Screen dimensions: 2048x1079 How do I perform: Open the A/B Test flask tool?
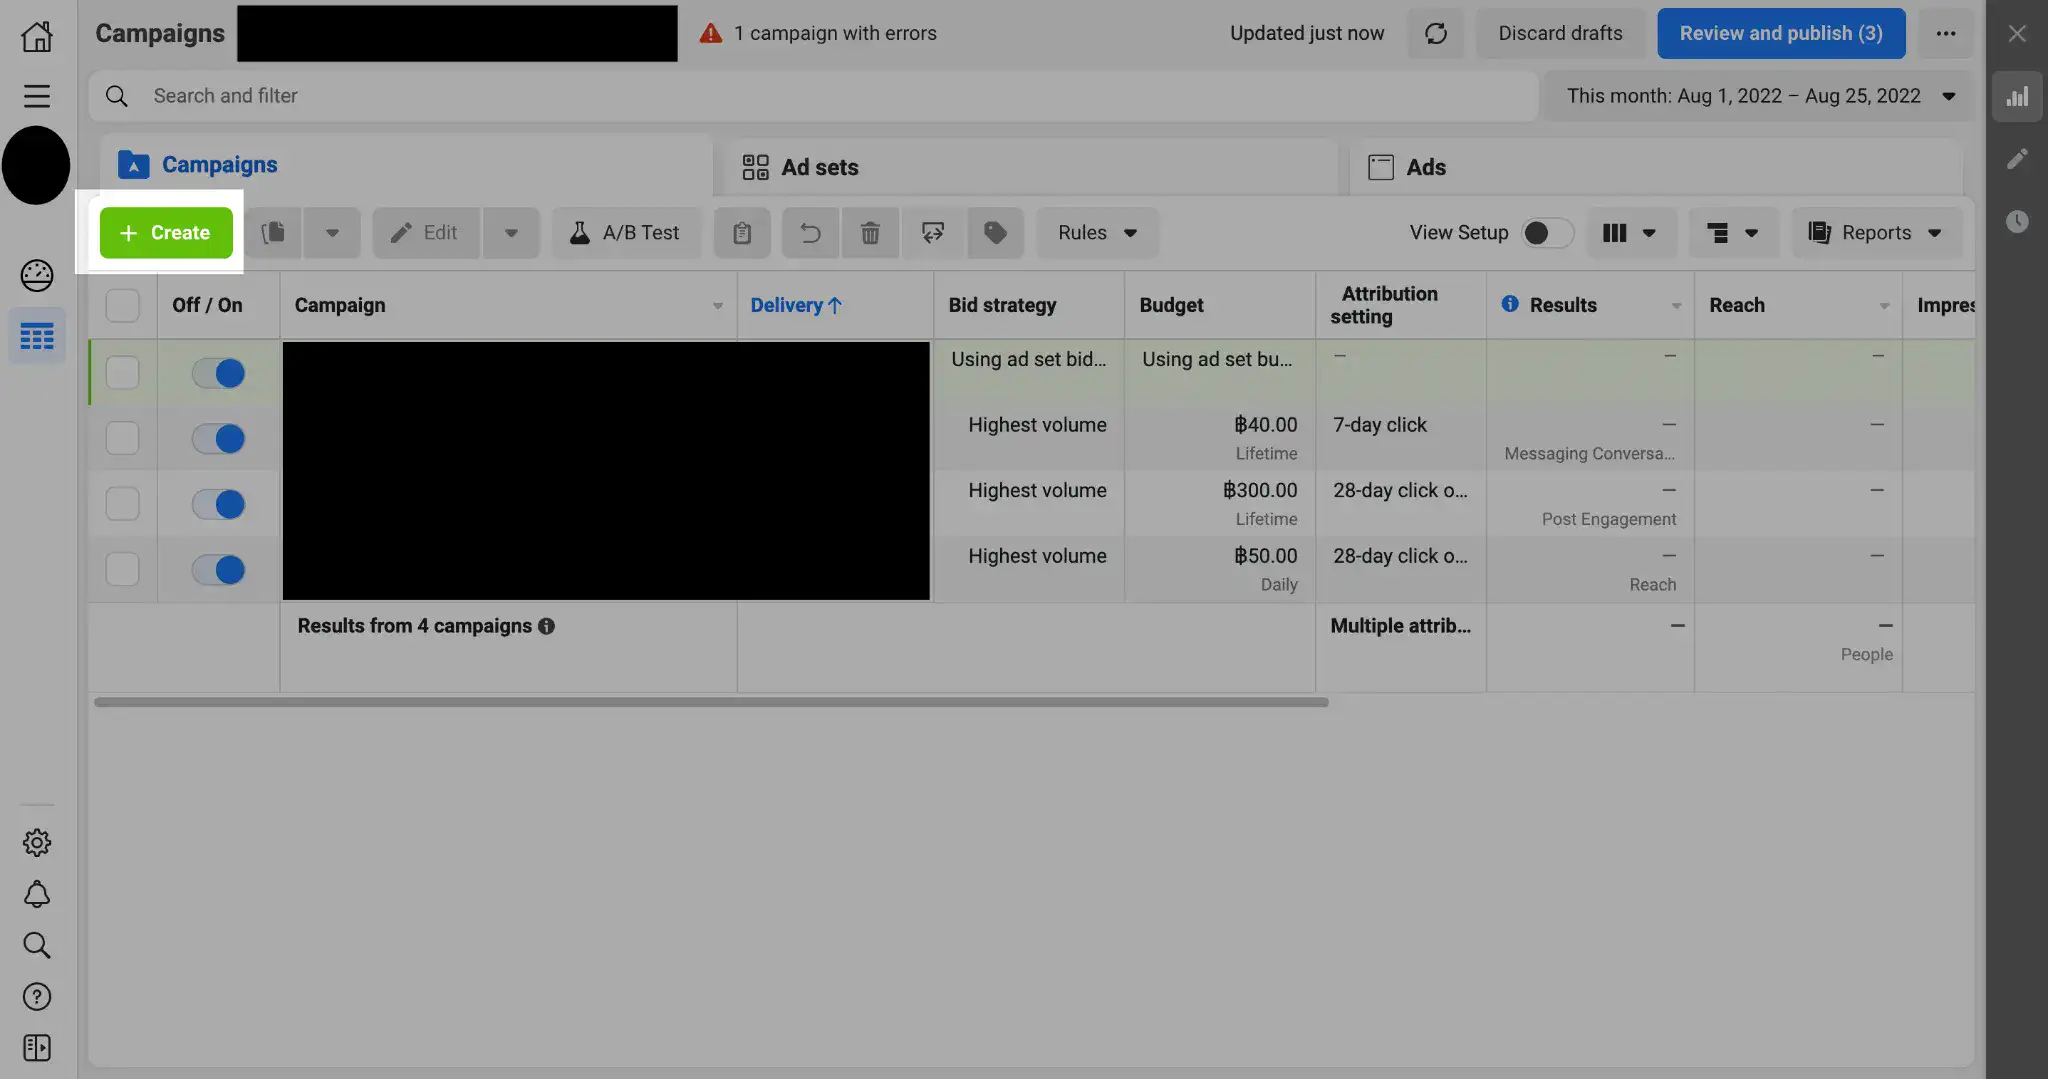pyautogui.click(x=626, y=233)
